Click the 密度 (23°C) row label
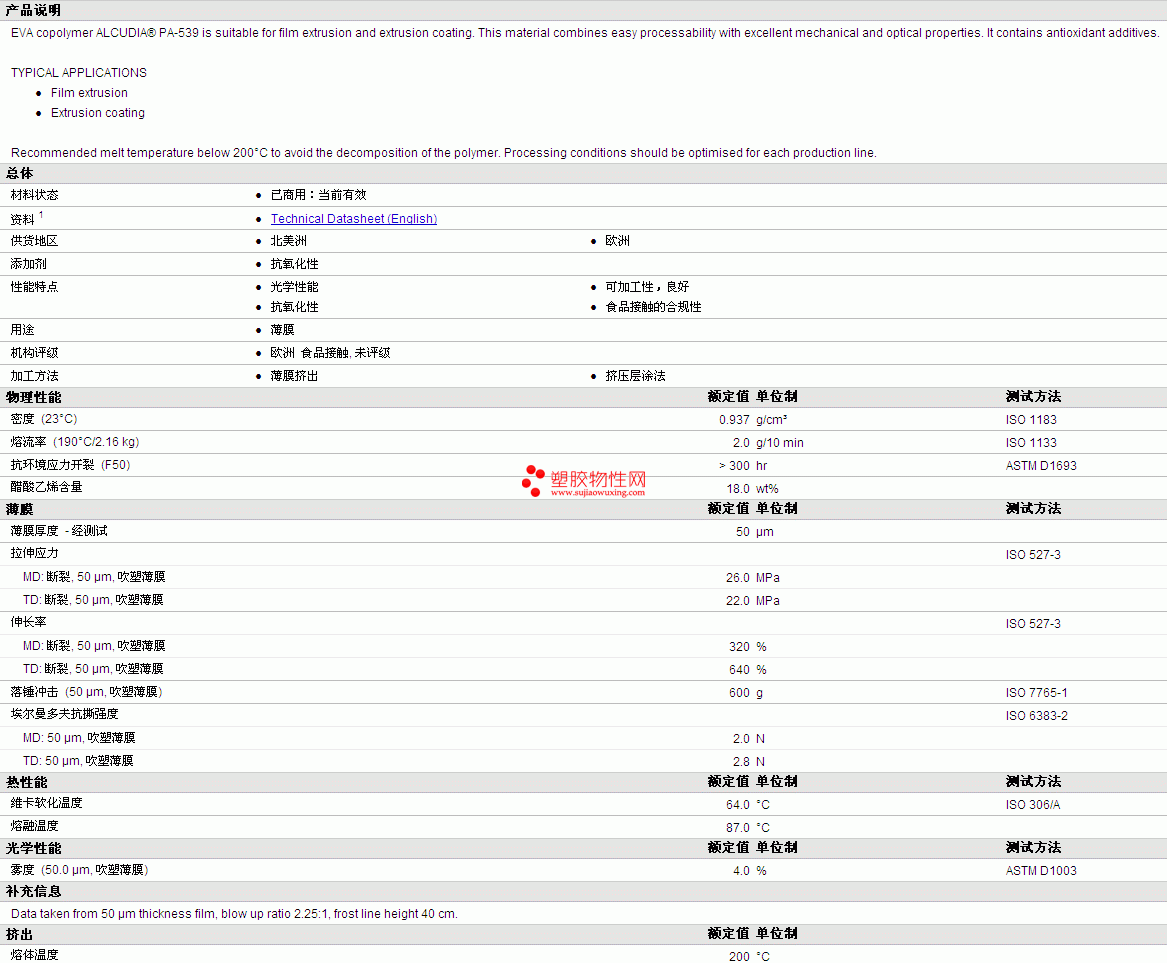This screenshot has width=1167, height=963. [44, 420]
